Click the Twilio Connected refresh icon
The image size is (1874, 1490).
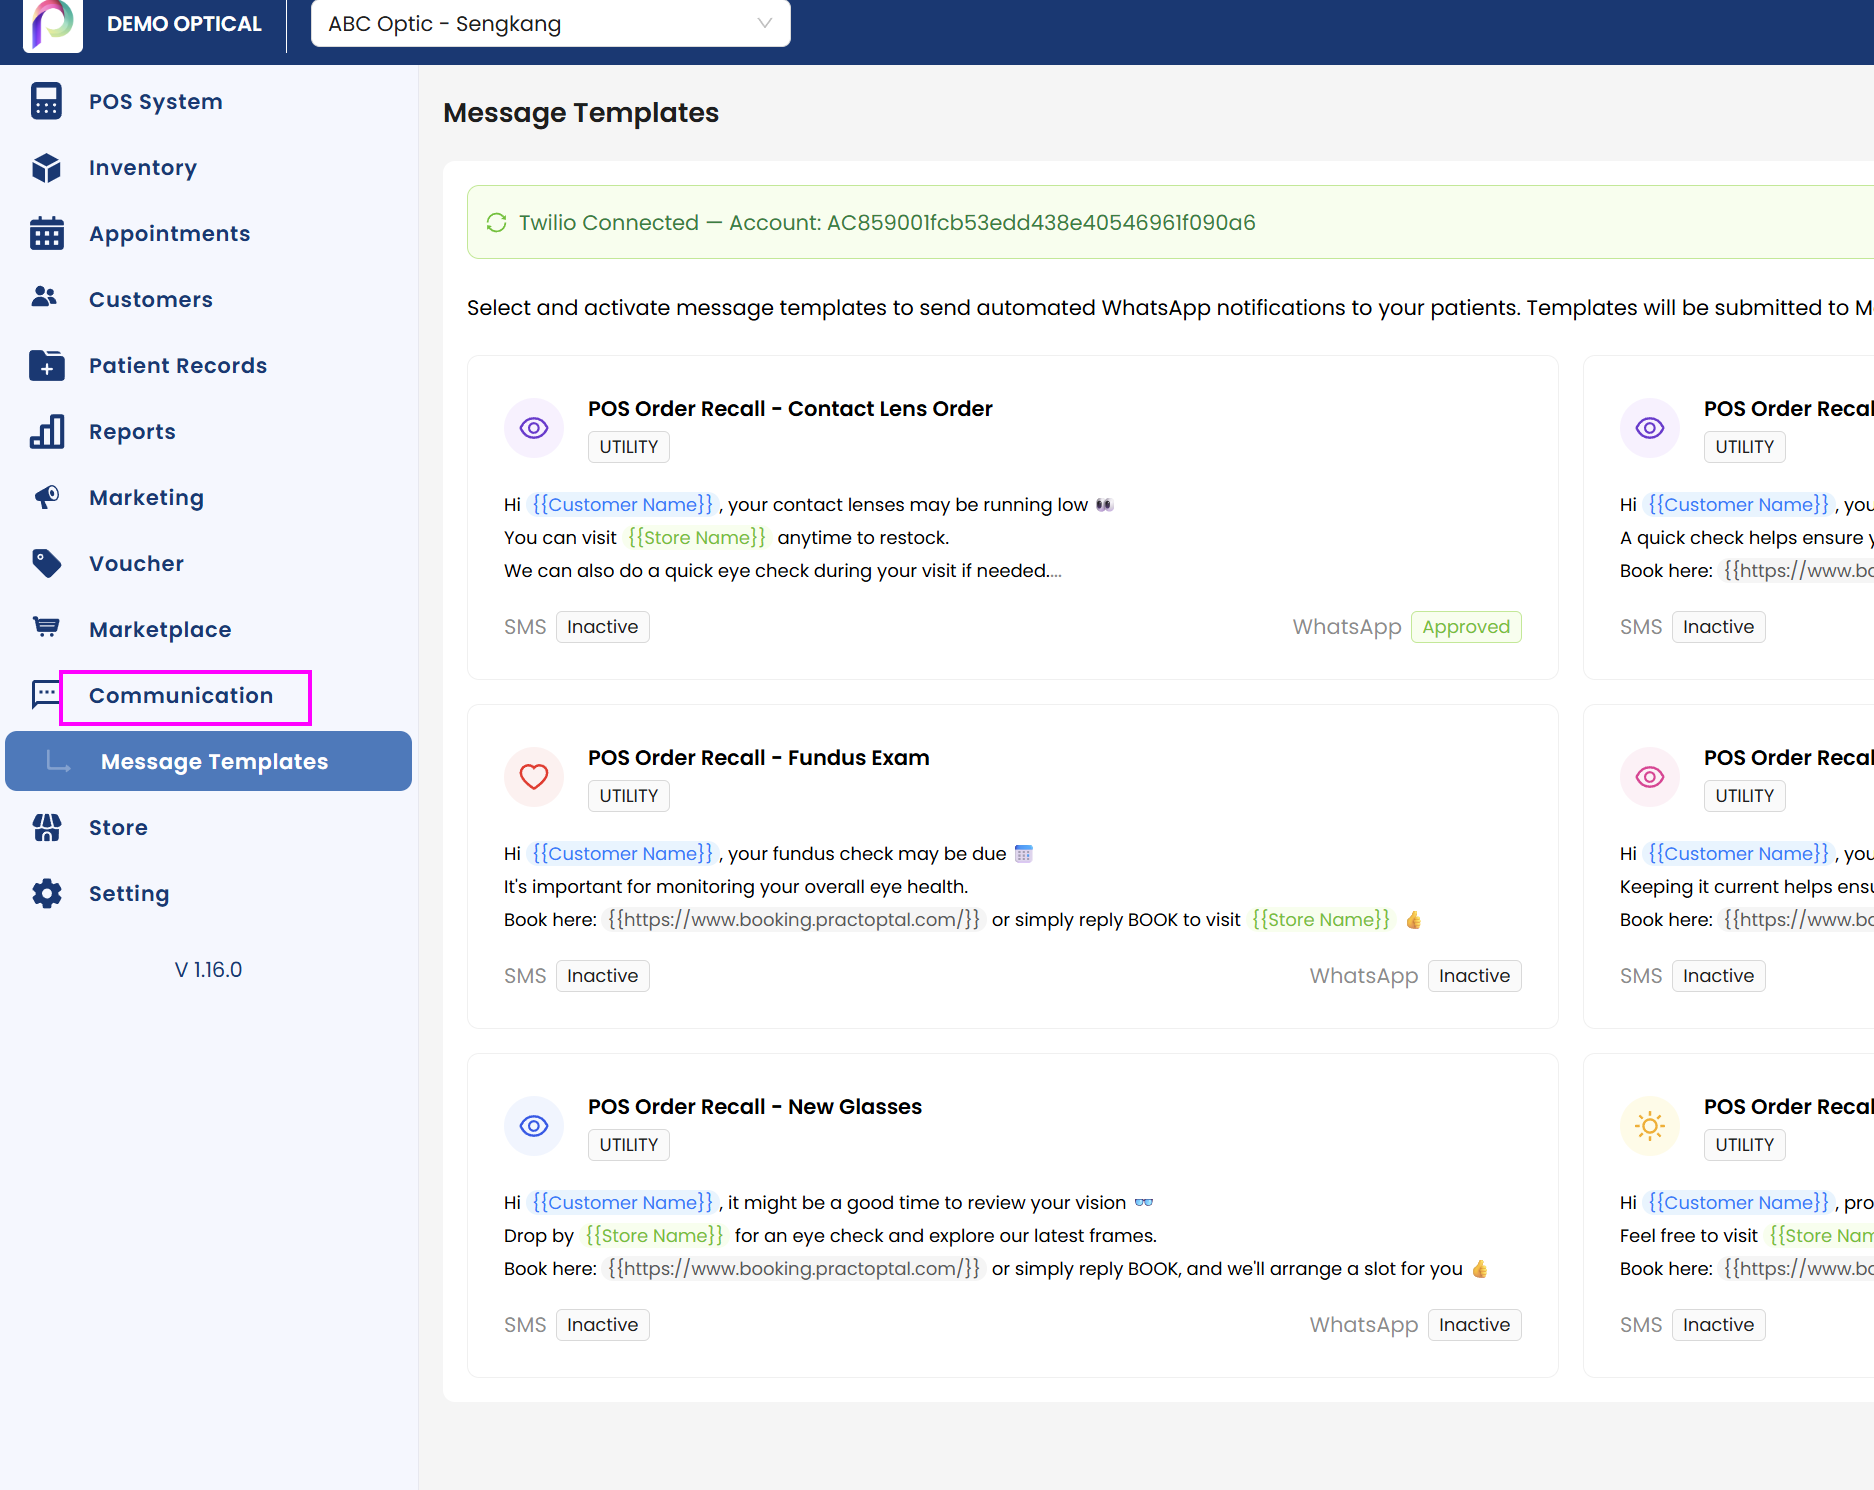[496, 222]
